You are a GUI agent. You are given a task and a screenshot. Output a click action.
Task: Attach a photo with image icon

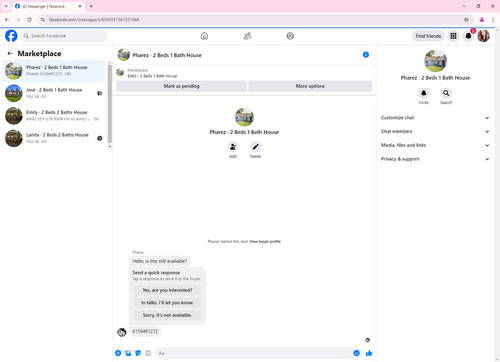point(128,353)
